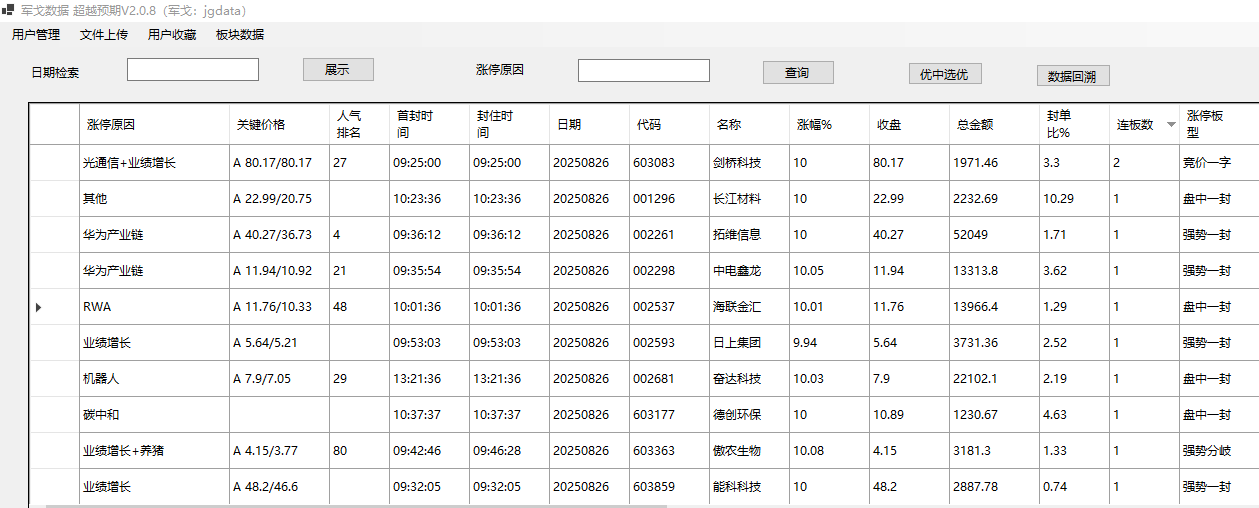Click the 优中选优 button
Image resolution: width=1259 pixels, height=508 pixels.
(x=945, y=74)
